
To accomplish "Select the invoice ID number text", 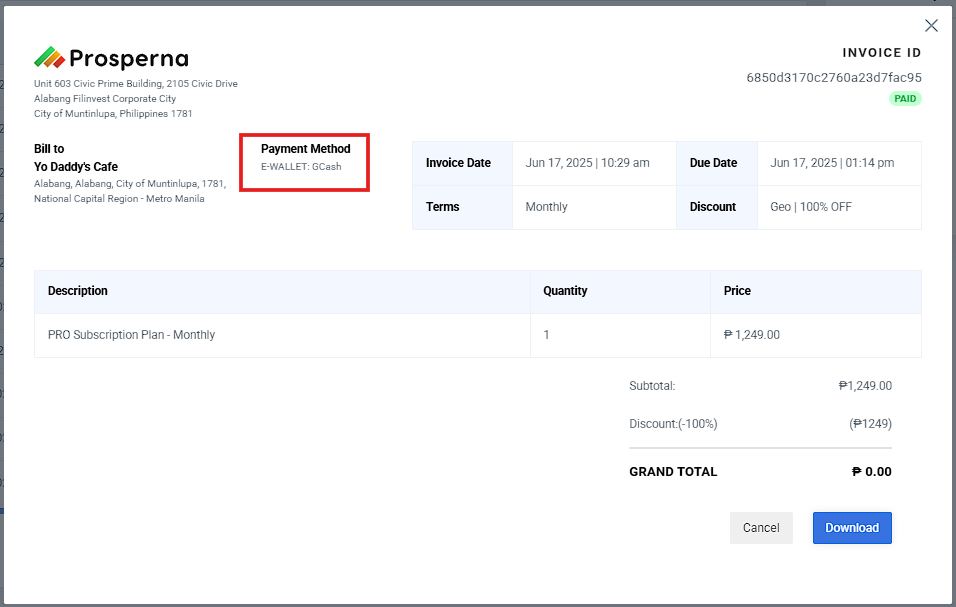I will pos(834,77).
